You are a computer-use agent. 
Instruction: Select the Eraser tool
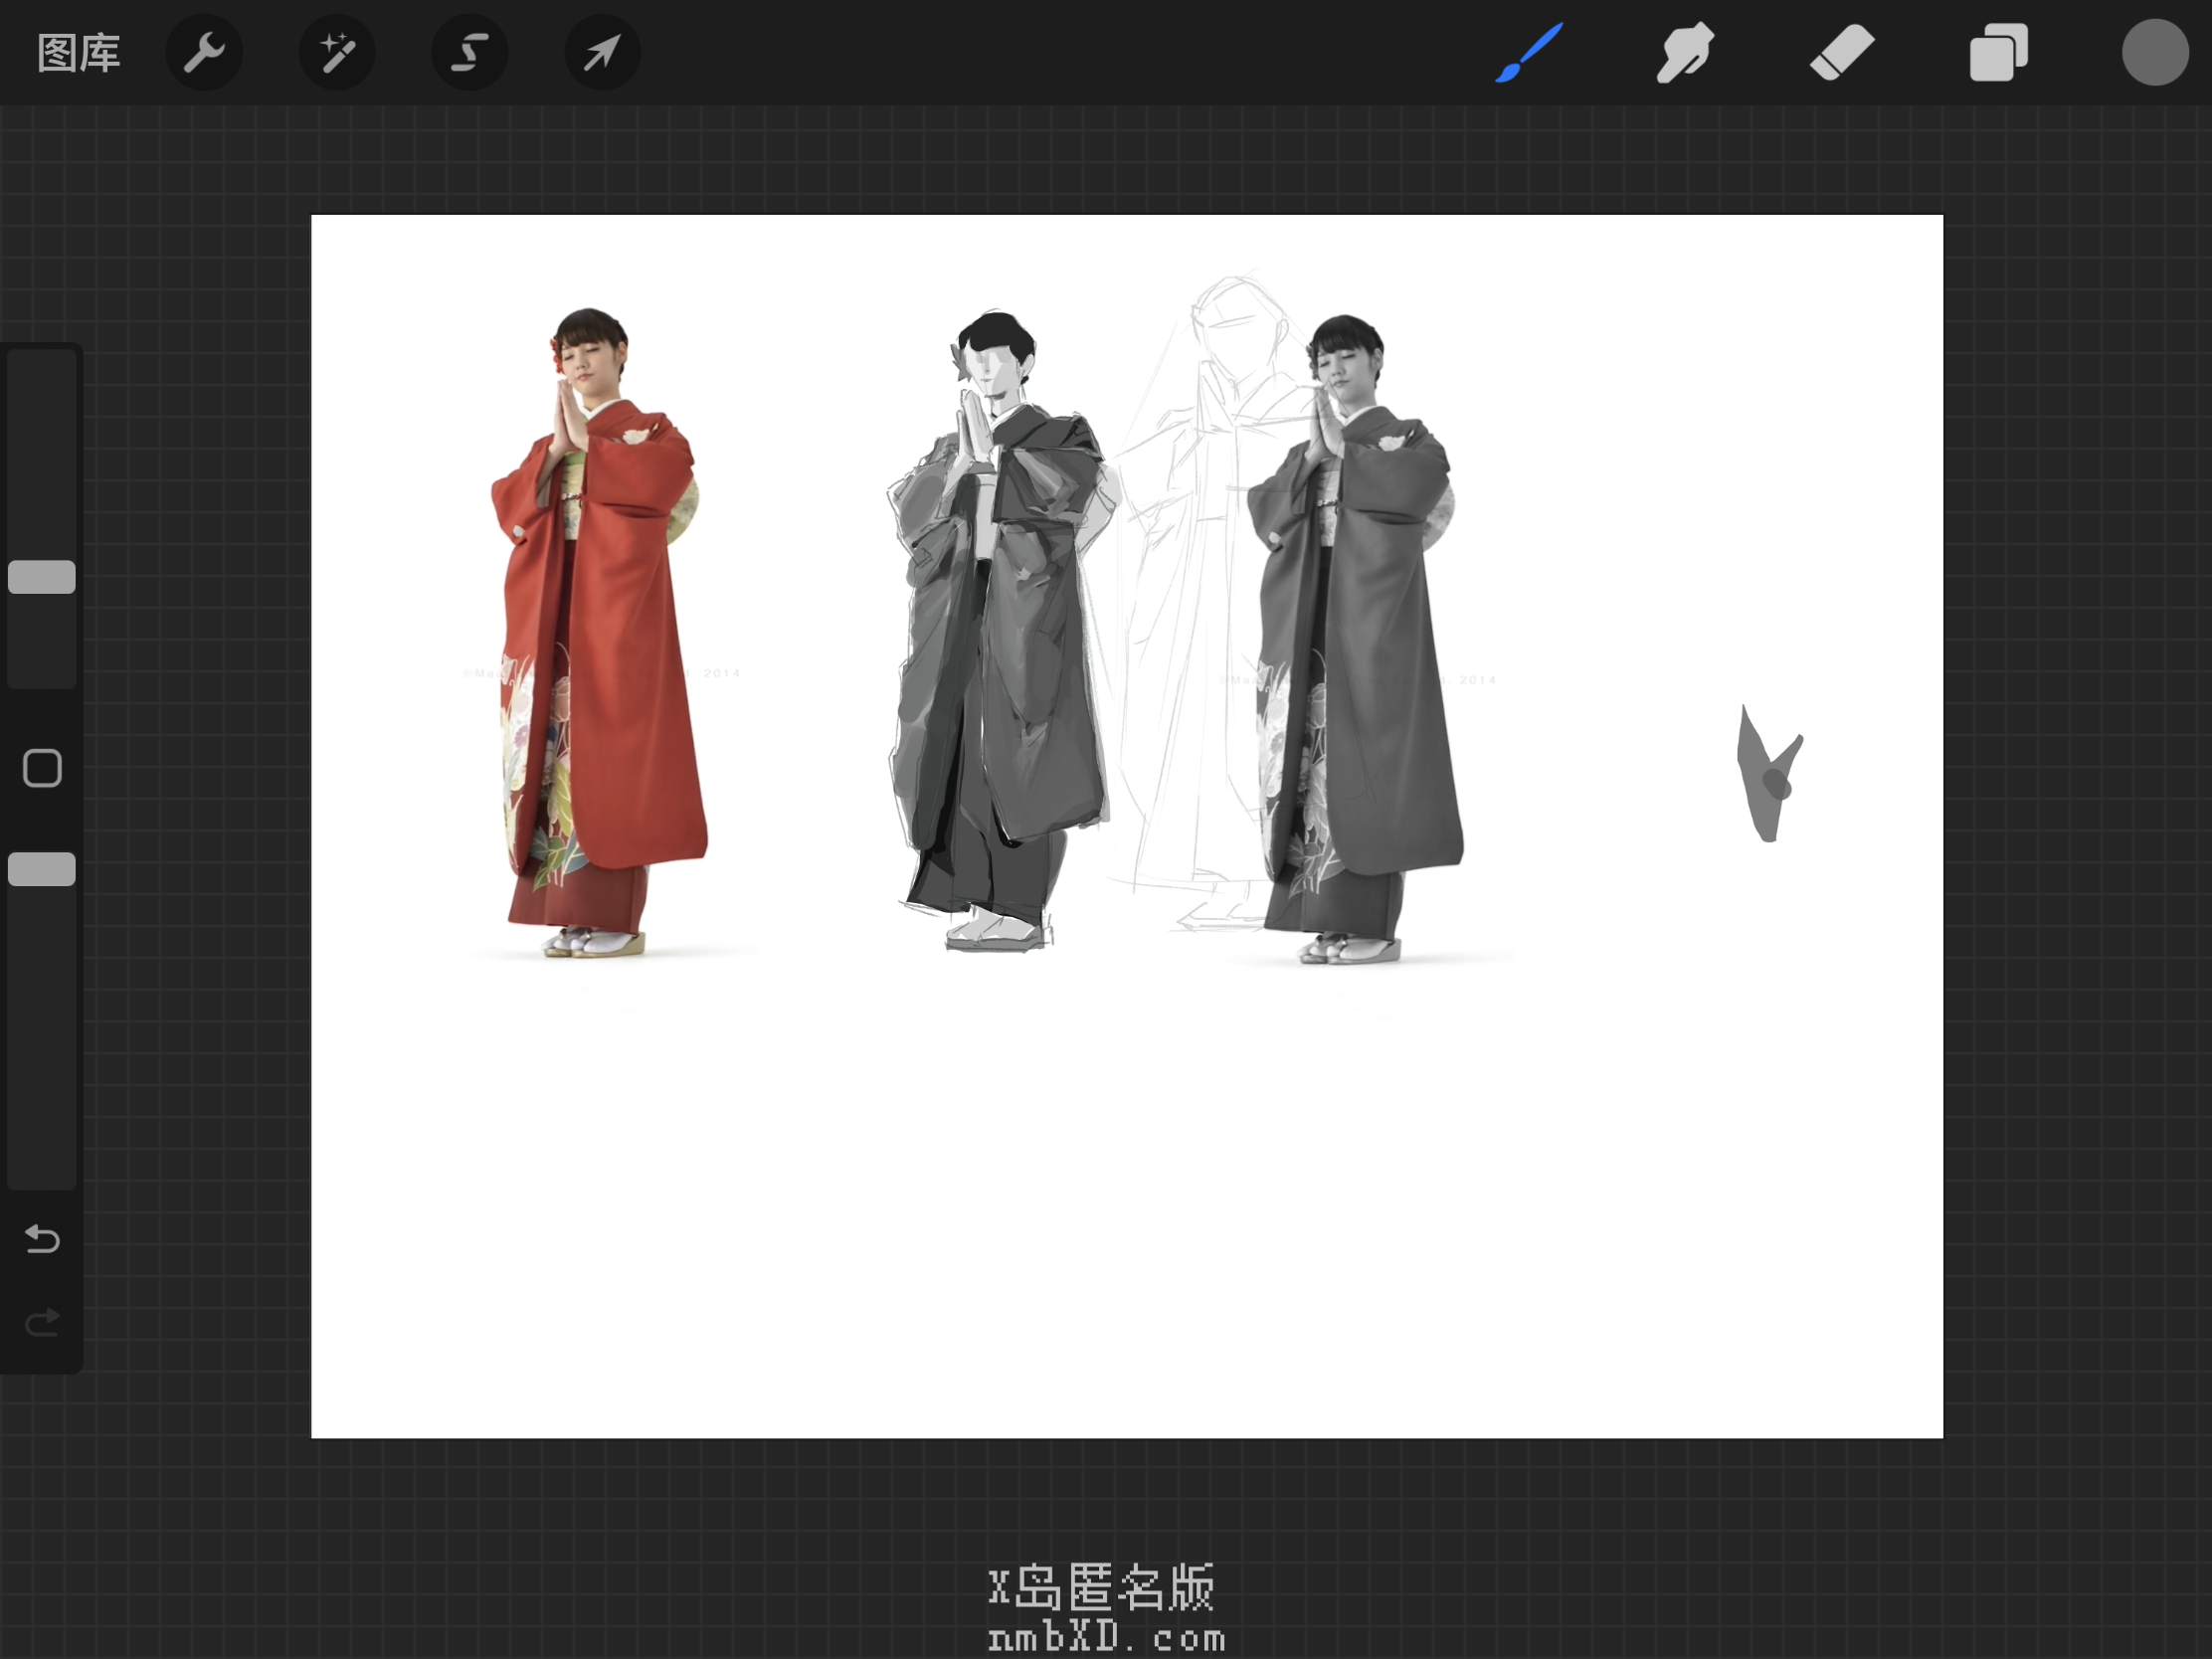pos(1841,53)
